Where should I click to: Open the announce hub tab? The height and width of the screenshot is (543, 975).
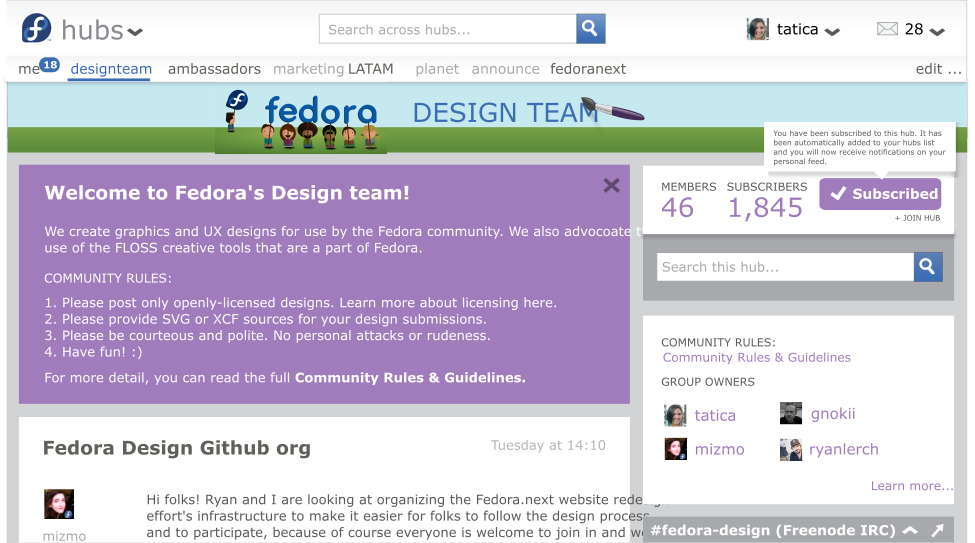click(505, 69)
